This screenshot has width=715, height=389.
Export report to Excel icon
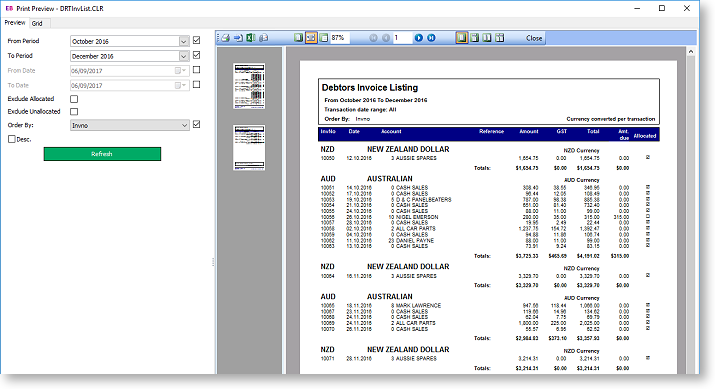[251, 38]
